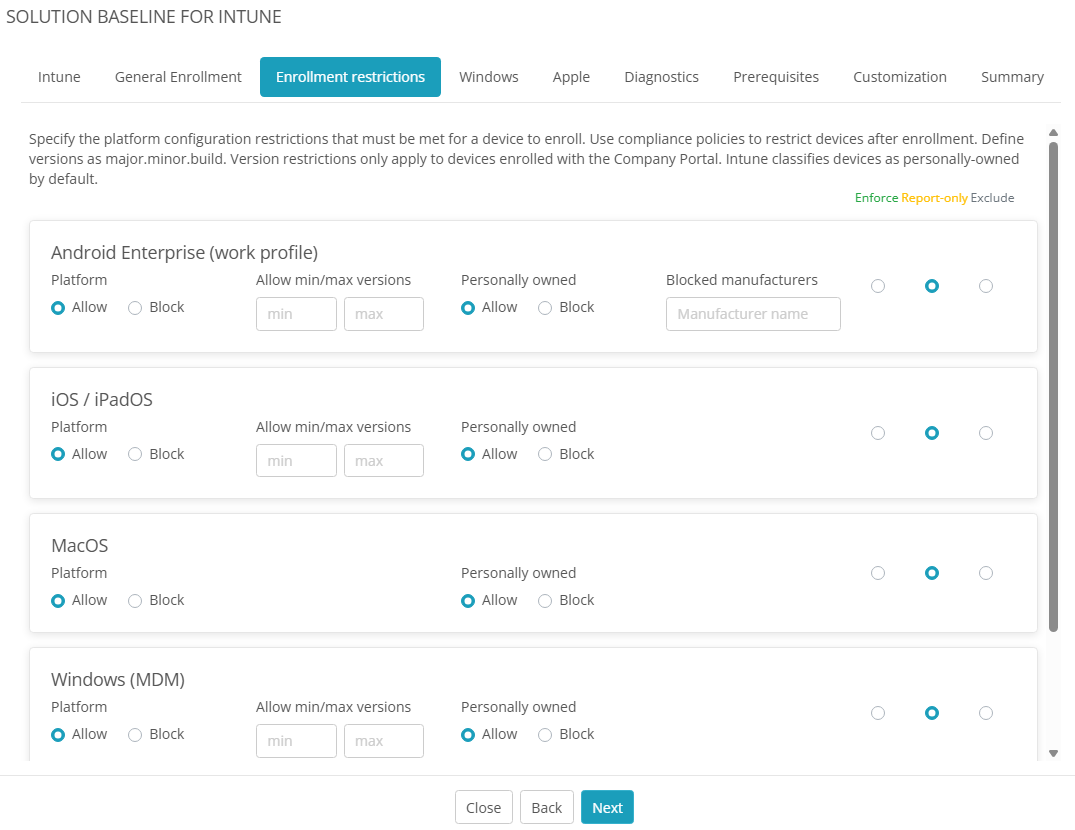Screen dimensions: 1075x830
Task: Switch to General Enrollment tab
Action: pyautogui.click(x=178, y=77)
